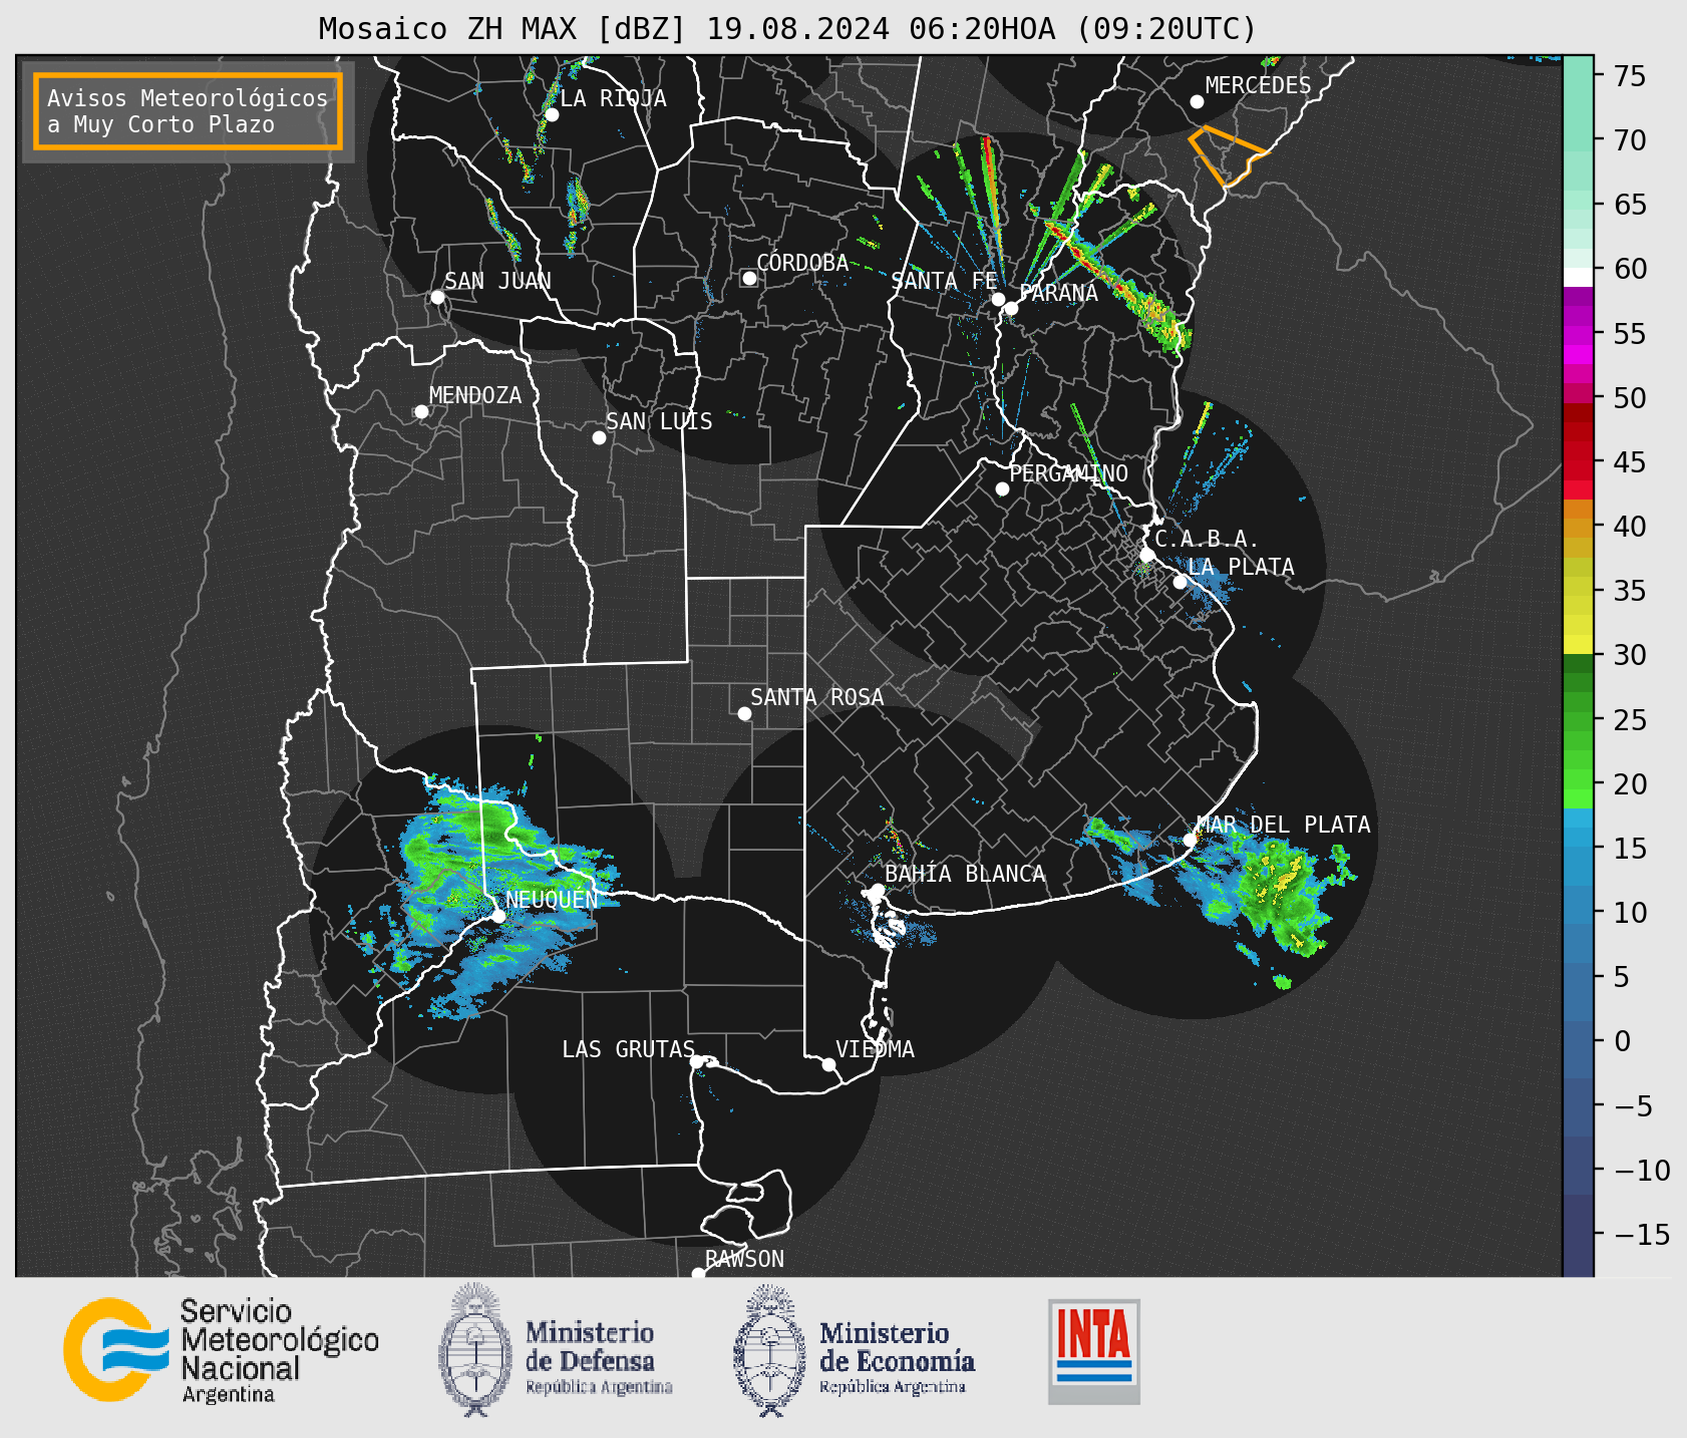Screen dimensions: 1687x1438
Task: Click the MENDOZA city label
Action: [x=475, y=395]
